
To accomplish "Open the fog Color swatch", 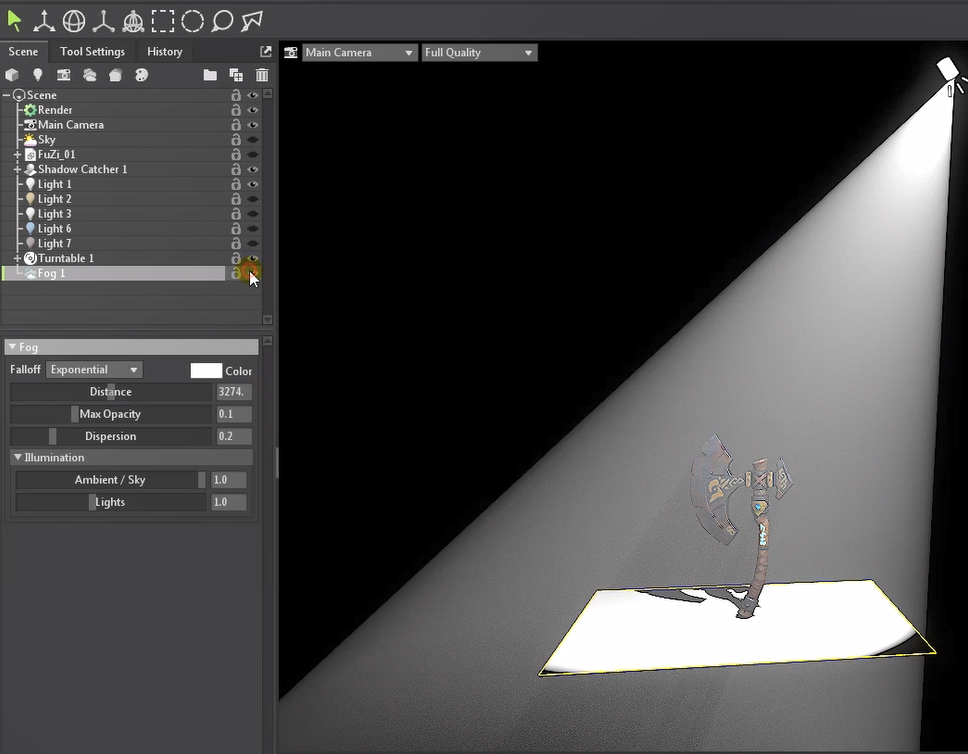I will click(x=206, y=370).
